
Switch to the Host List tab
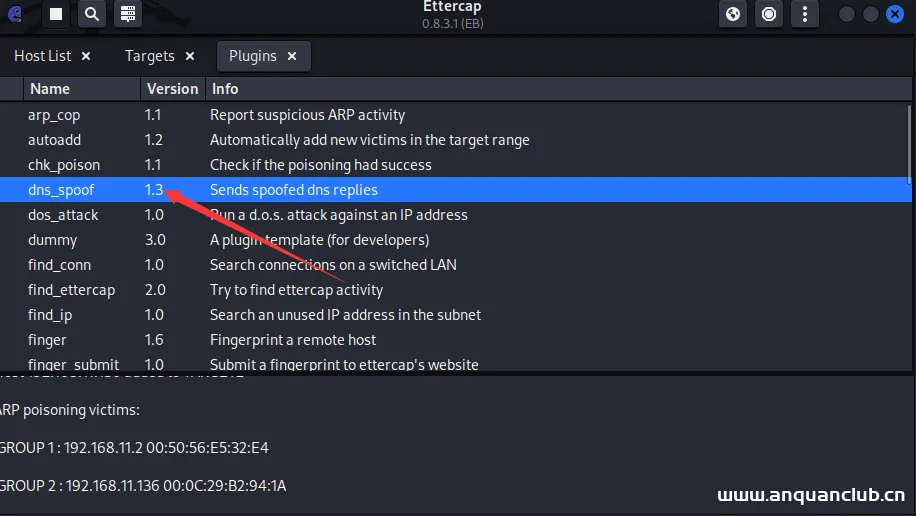click(x=43, y=56)
